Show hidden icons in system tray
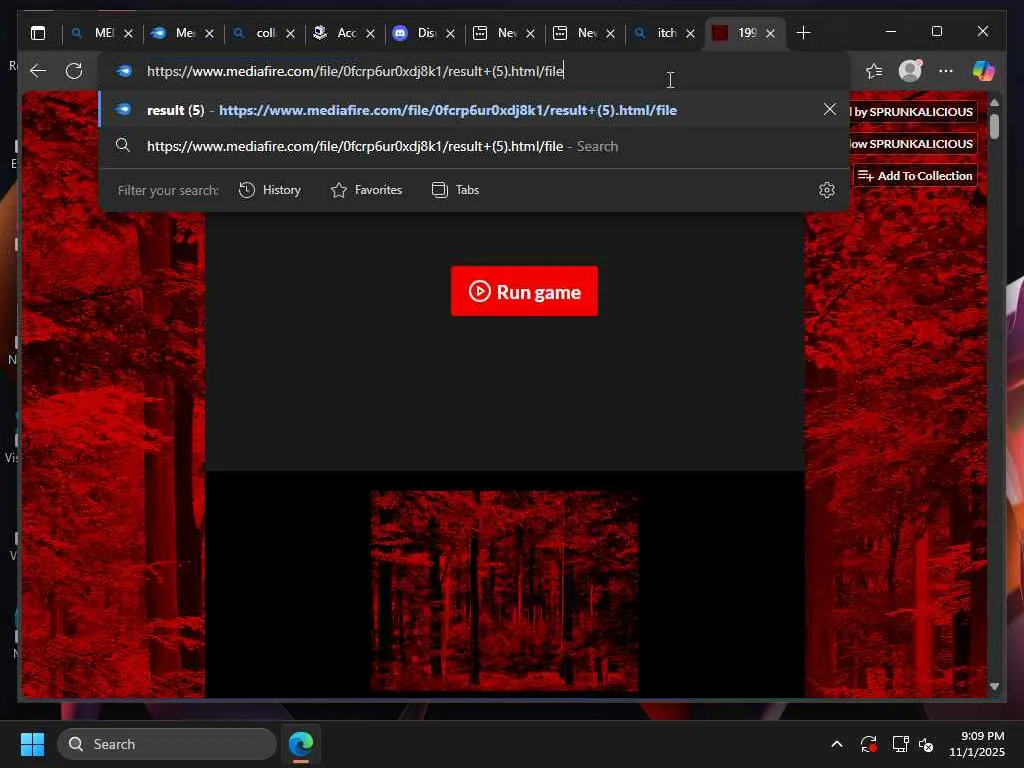This screenshot has height=768, width=1024. coord(836,745)
